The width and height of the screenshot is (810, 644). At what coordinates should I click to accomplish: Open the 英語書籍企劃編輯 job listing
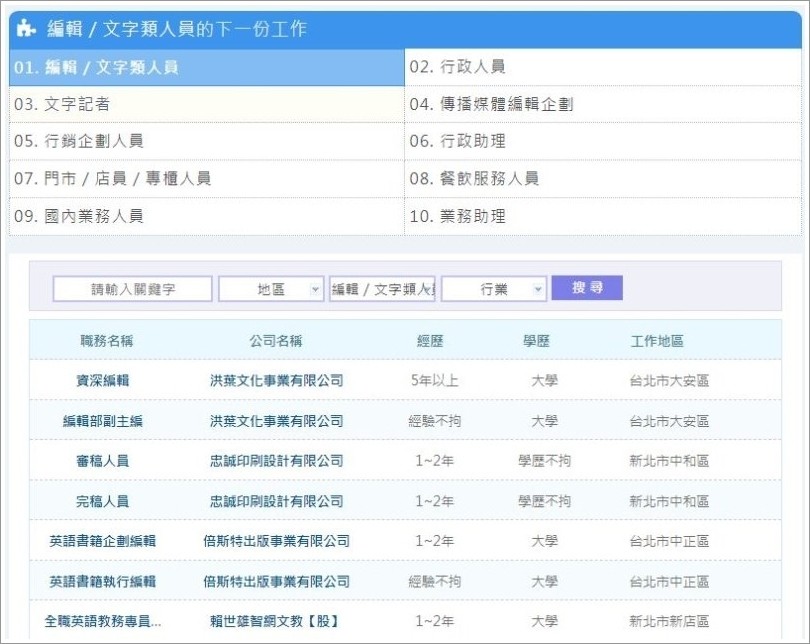point(103,541)
